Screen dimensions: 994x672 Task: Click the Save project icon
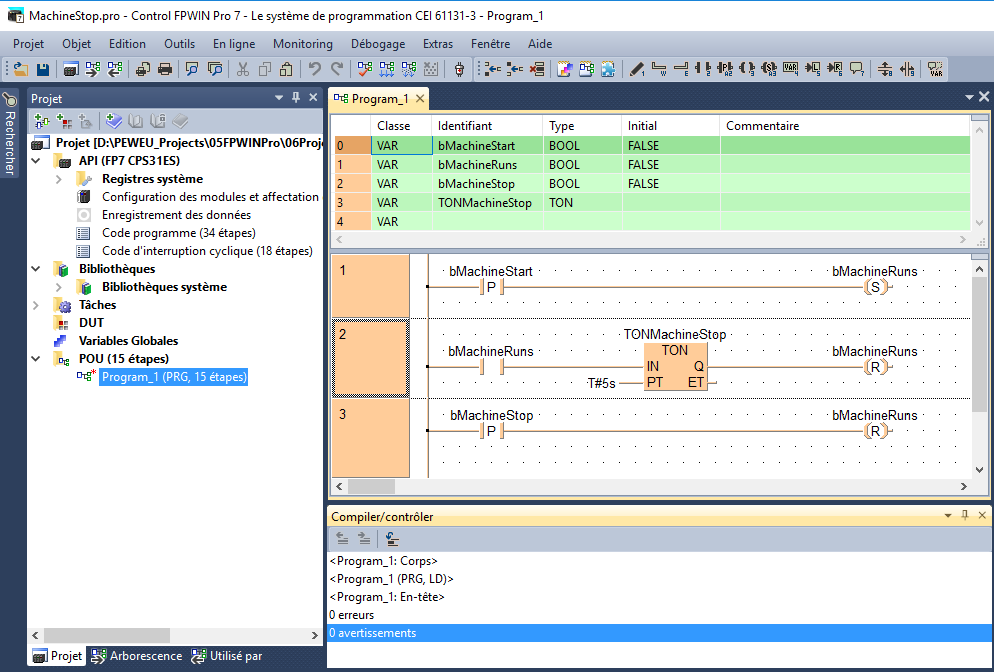point(43,69)
